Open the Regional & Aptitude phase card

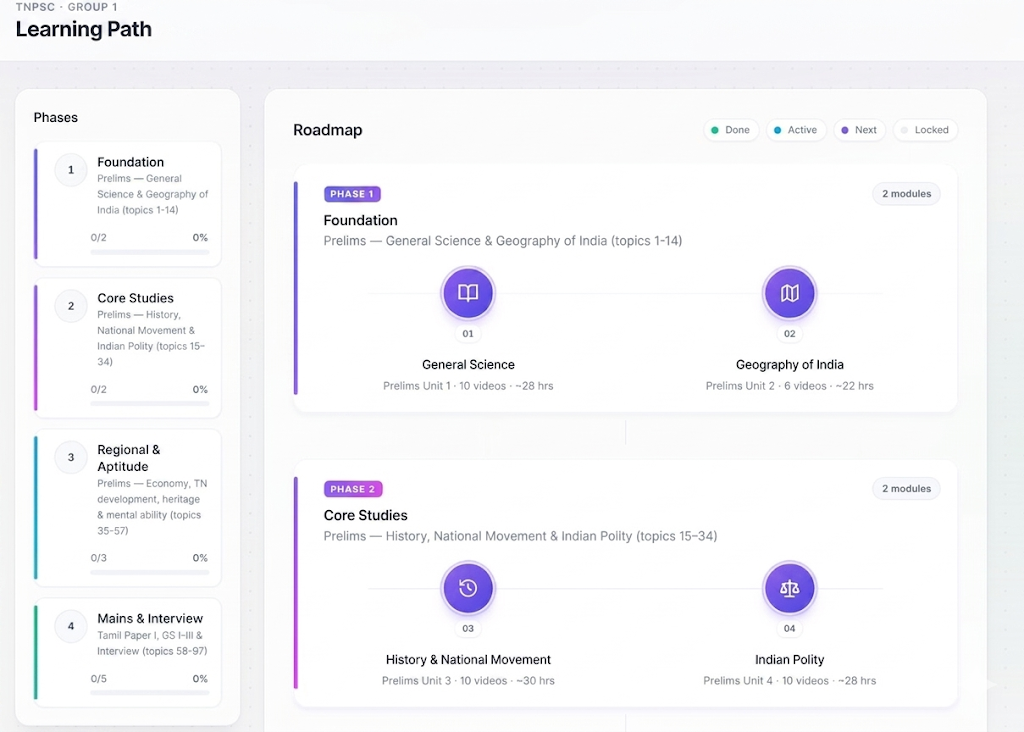(127, 508)
